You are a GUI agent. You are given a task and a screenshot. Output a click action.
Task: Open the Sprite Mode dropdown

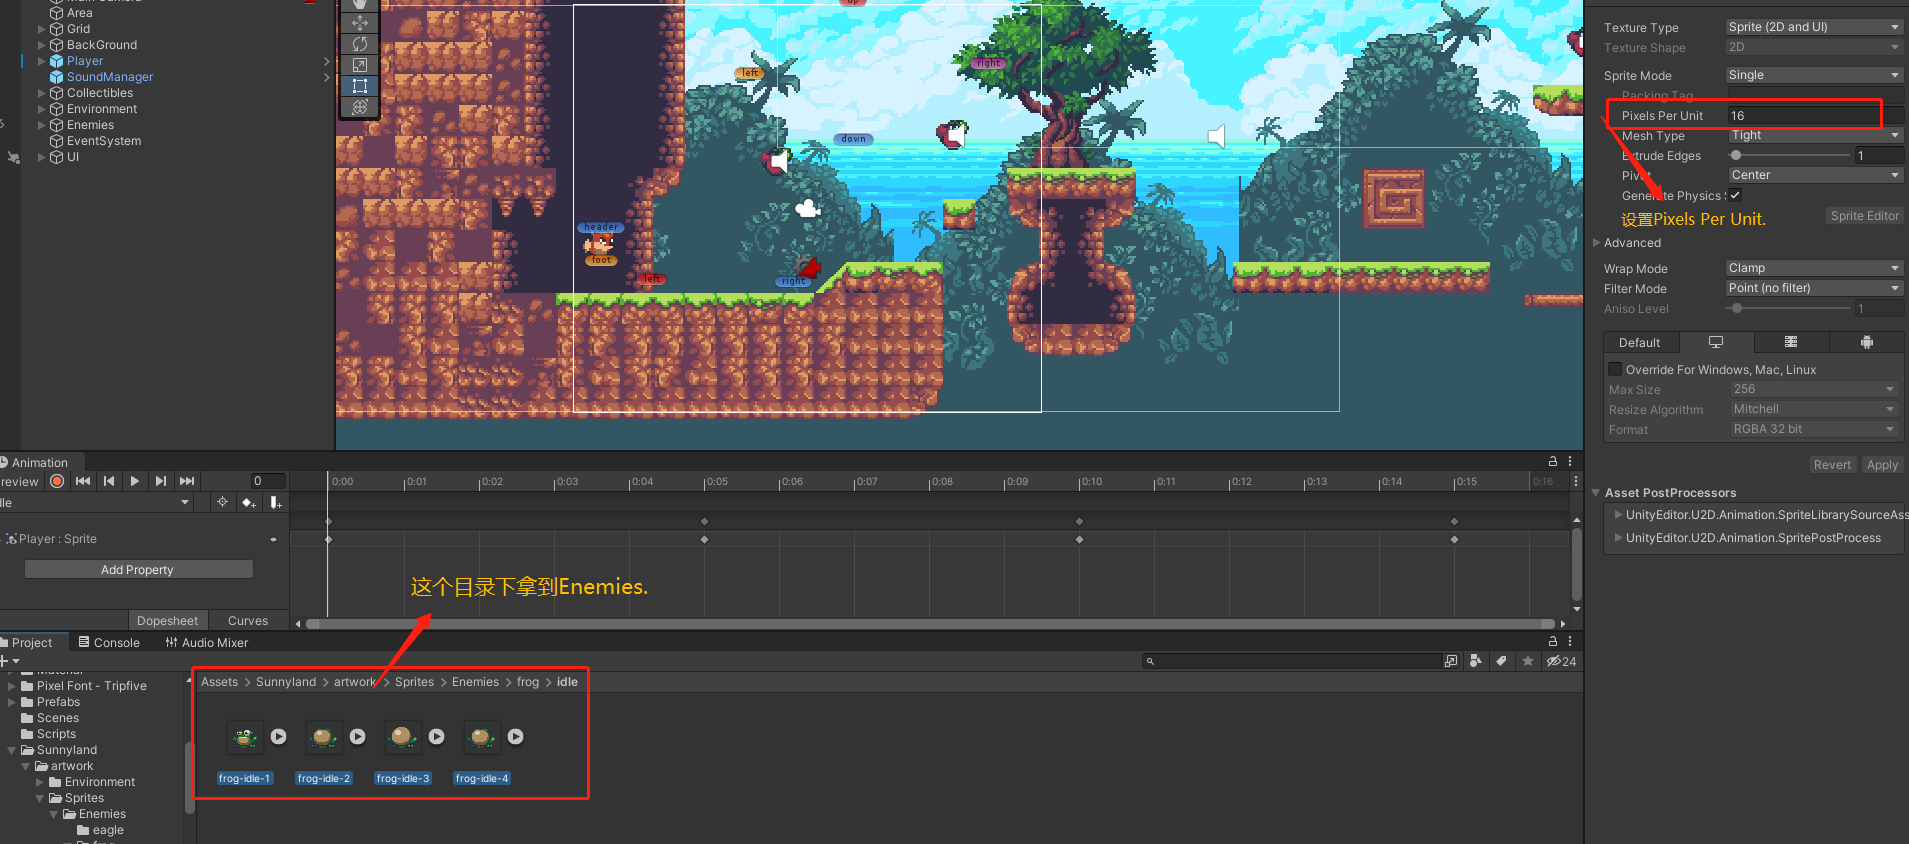coord(1814,75)
